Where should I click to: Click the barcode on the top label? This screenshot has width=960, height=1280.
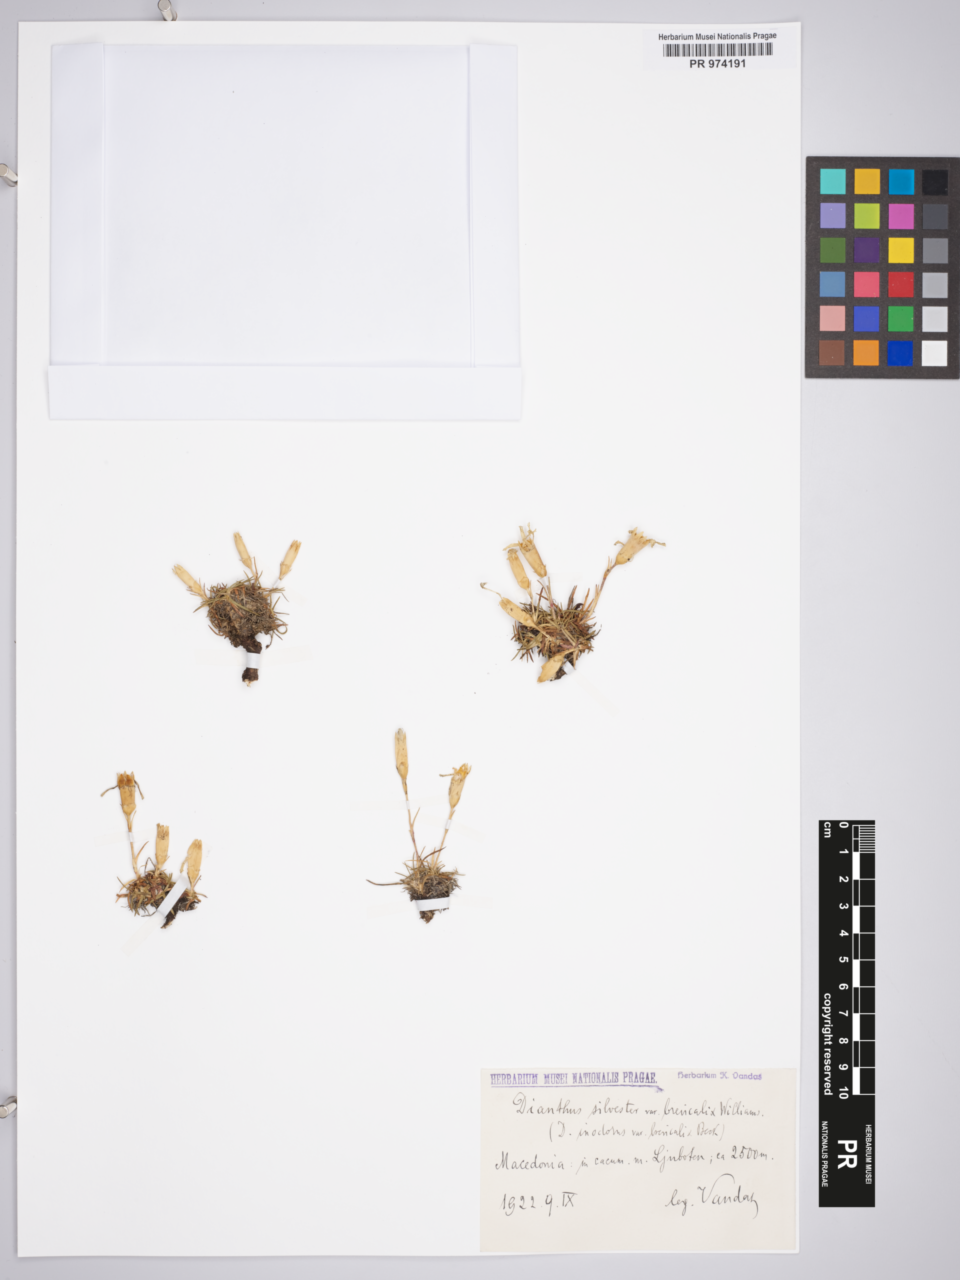717,49
